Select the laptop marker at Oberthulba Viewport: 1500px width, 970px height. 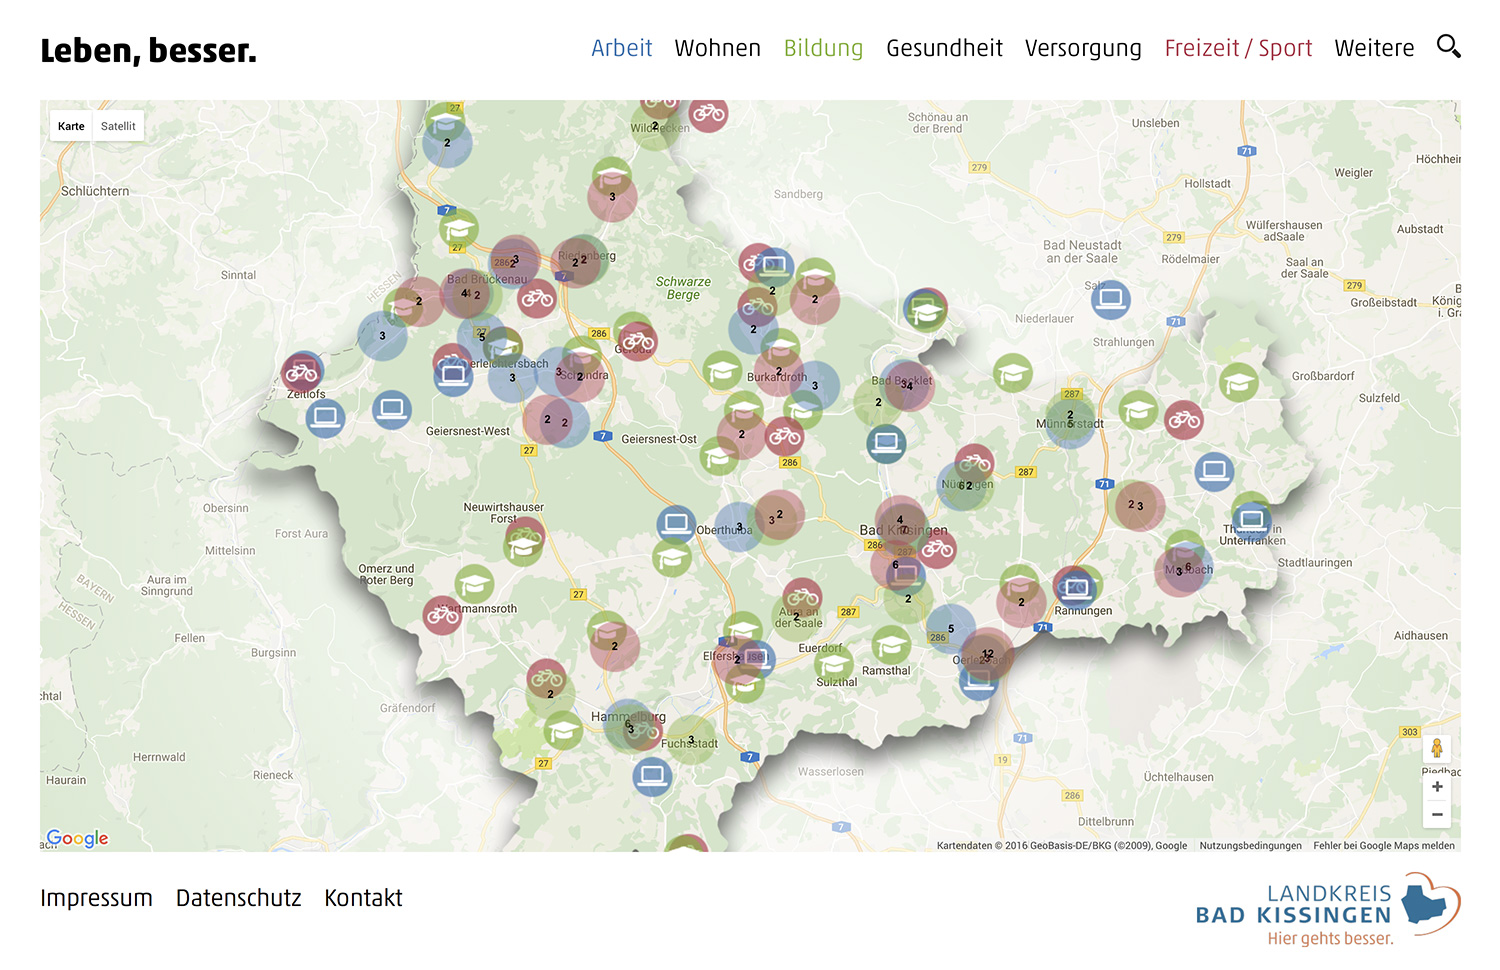click(x=676, y=524)
